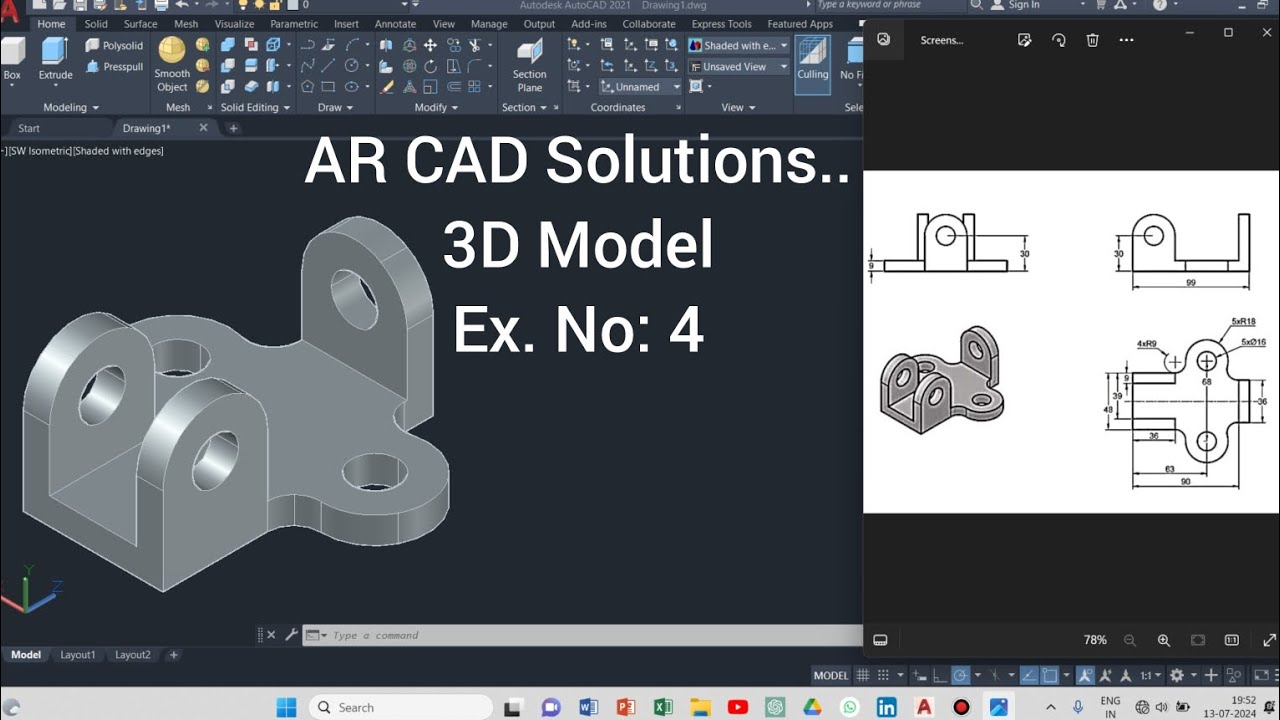Expand the Modify panel

(435, 107)
